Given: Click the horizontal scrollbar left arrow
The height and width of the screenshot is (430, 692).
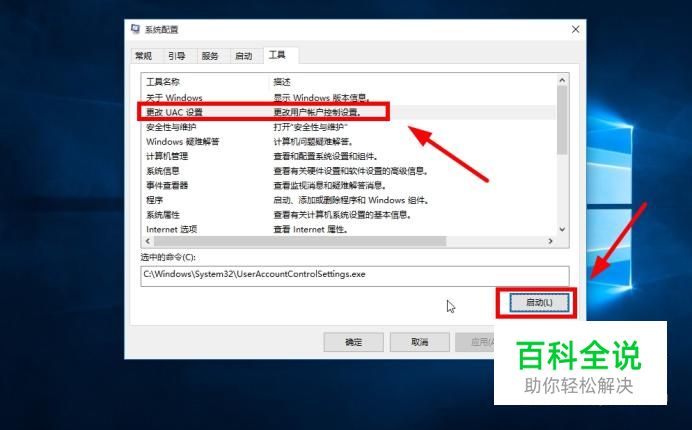Looking at the screenshot, I should pyautogui.click(x=148, y=241).
